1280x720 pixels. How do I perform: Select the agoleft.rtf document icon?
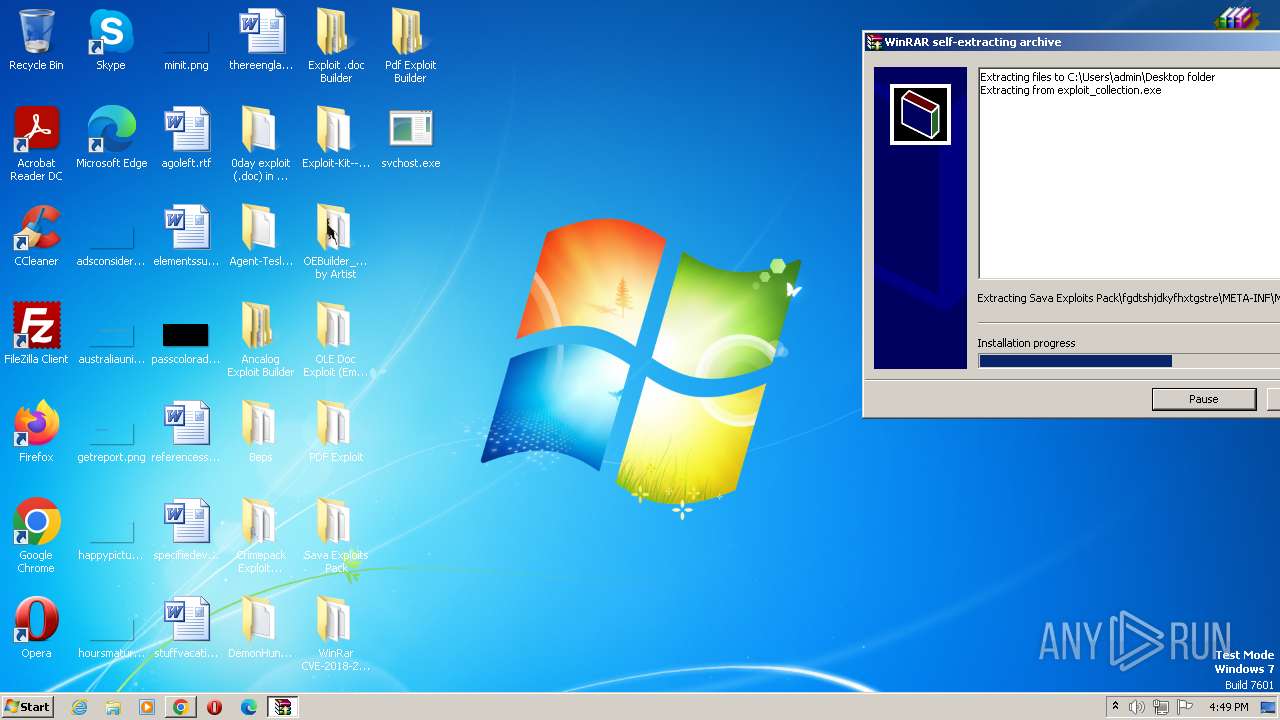[186, 138]
